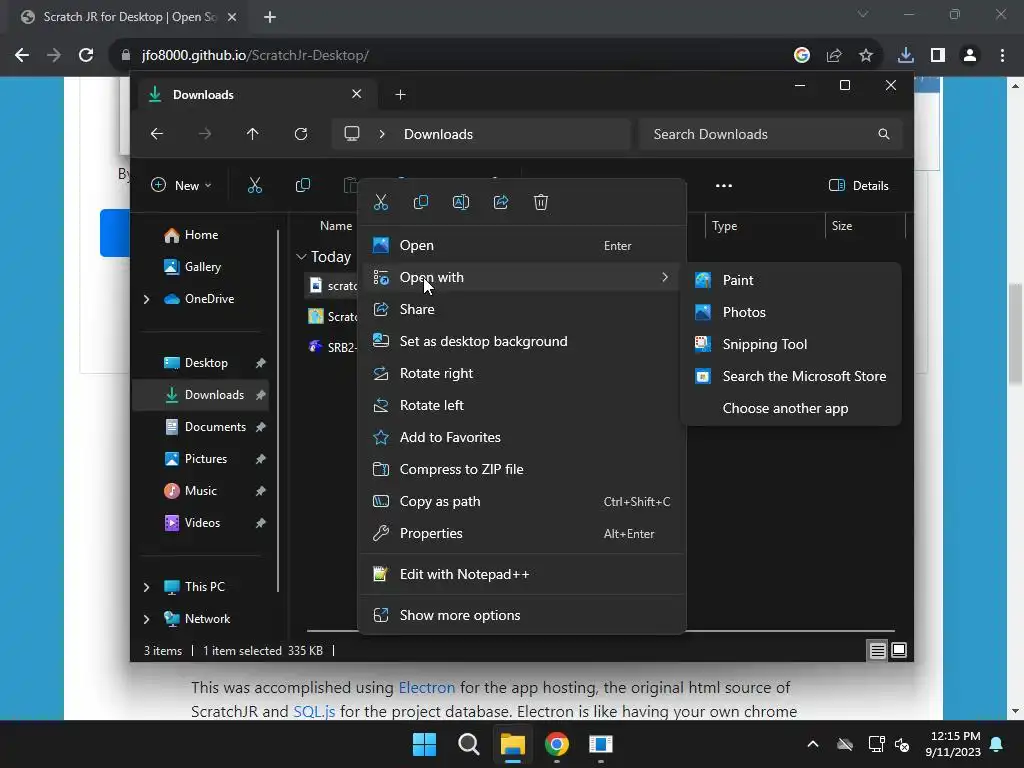This screenshot has width=1024, height=768.
Task: Open the Electron link on webpage
Action: click(426, 688)
